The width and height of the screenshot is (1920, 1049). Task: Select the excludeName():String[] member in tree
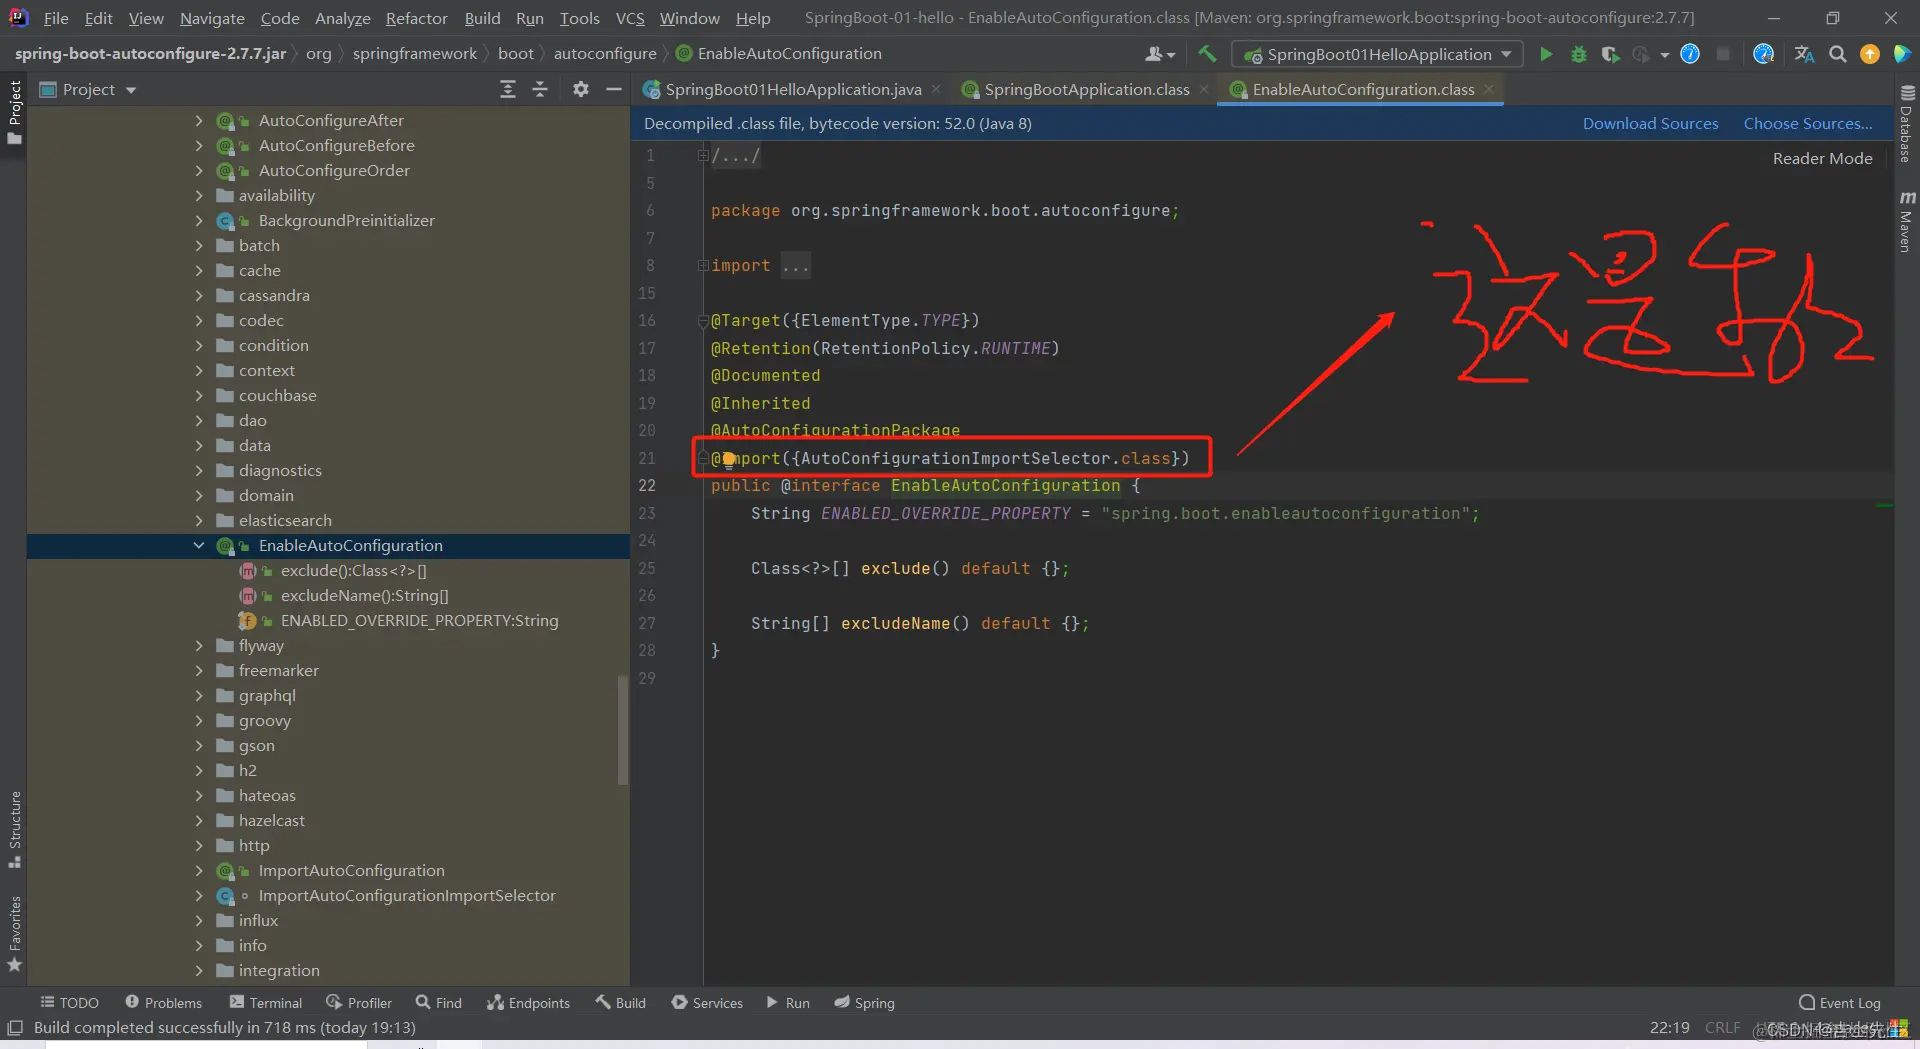point(364,595)
